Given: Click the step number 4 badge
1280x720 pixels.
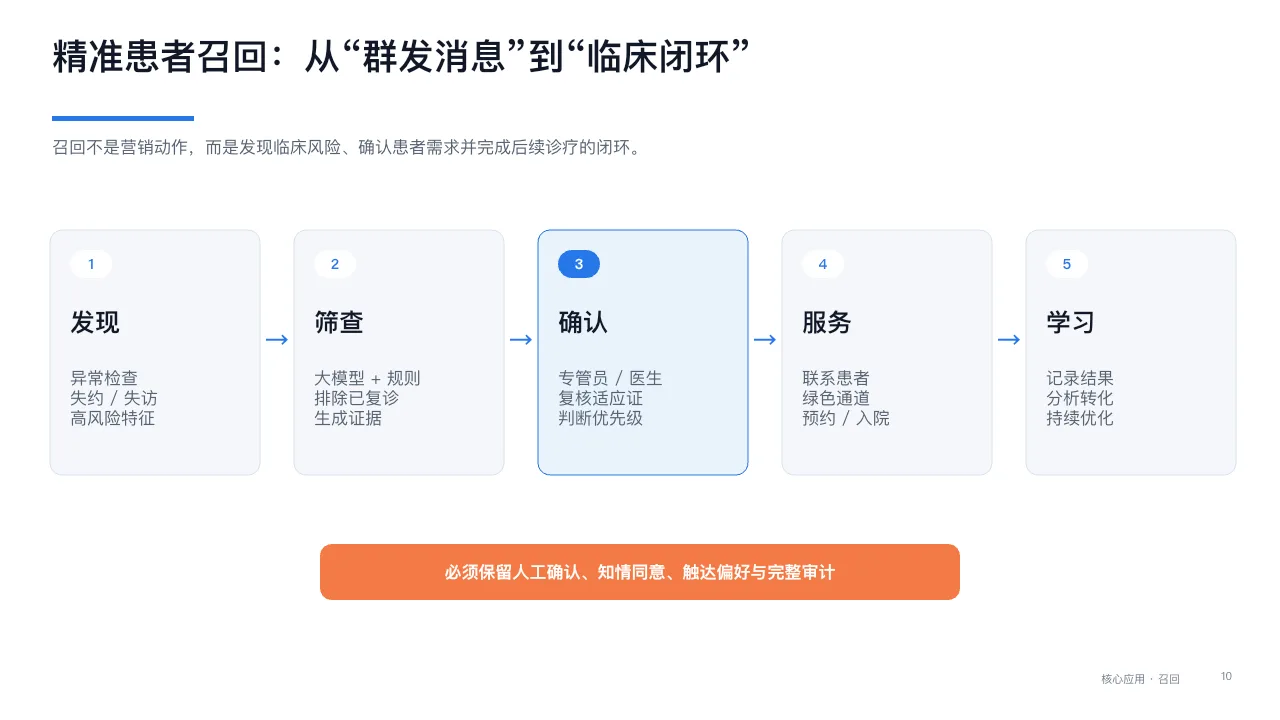Looking at the screenshot, I should coord(823,264).
